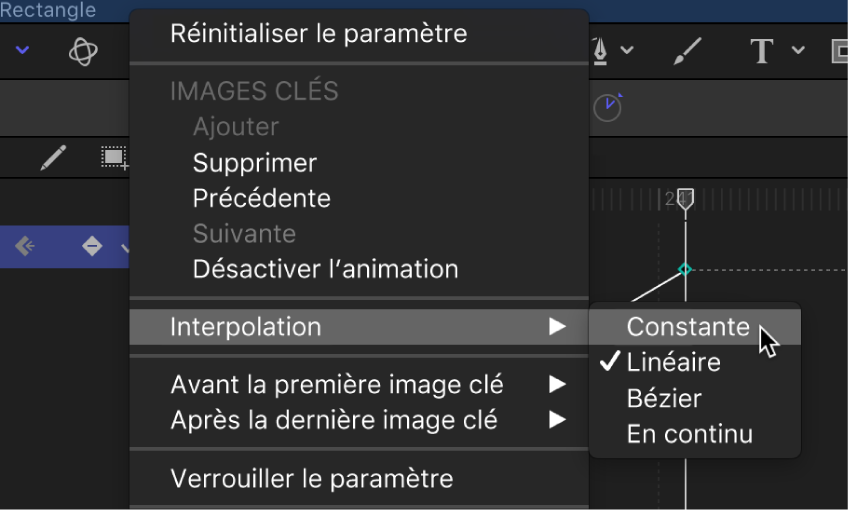
Task: Click the playhead marker at frame 24
Action: 685,198
